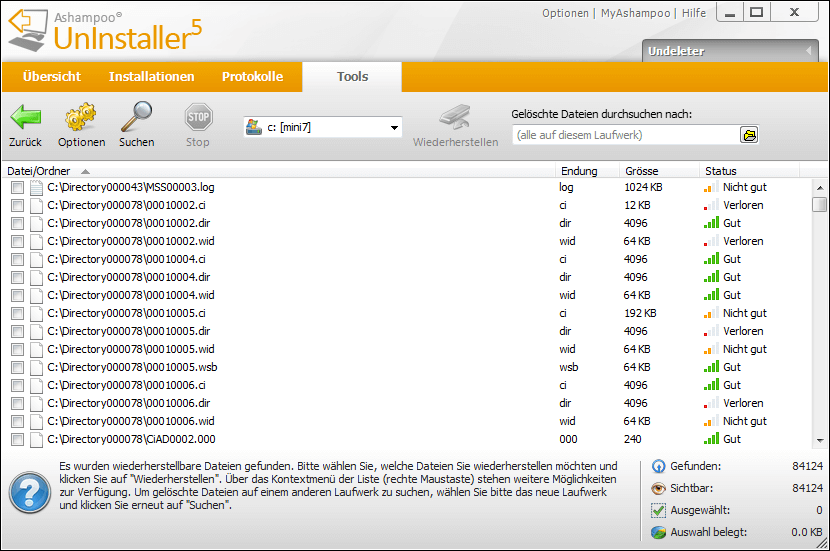
Task: Select checkbox of CiAD0002.000 file
Action: [17, 439]
